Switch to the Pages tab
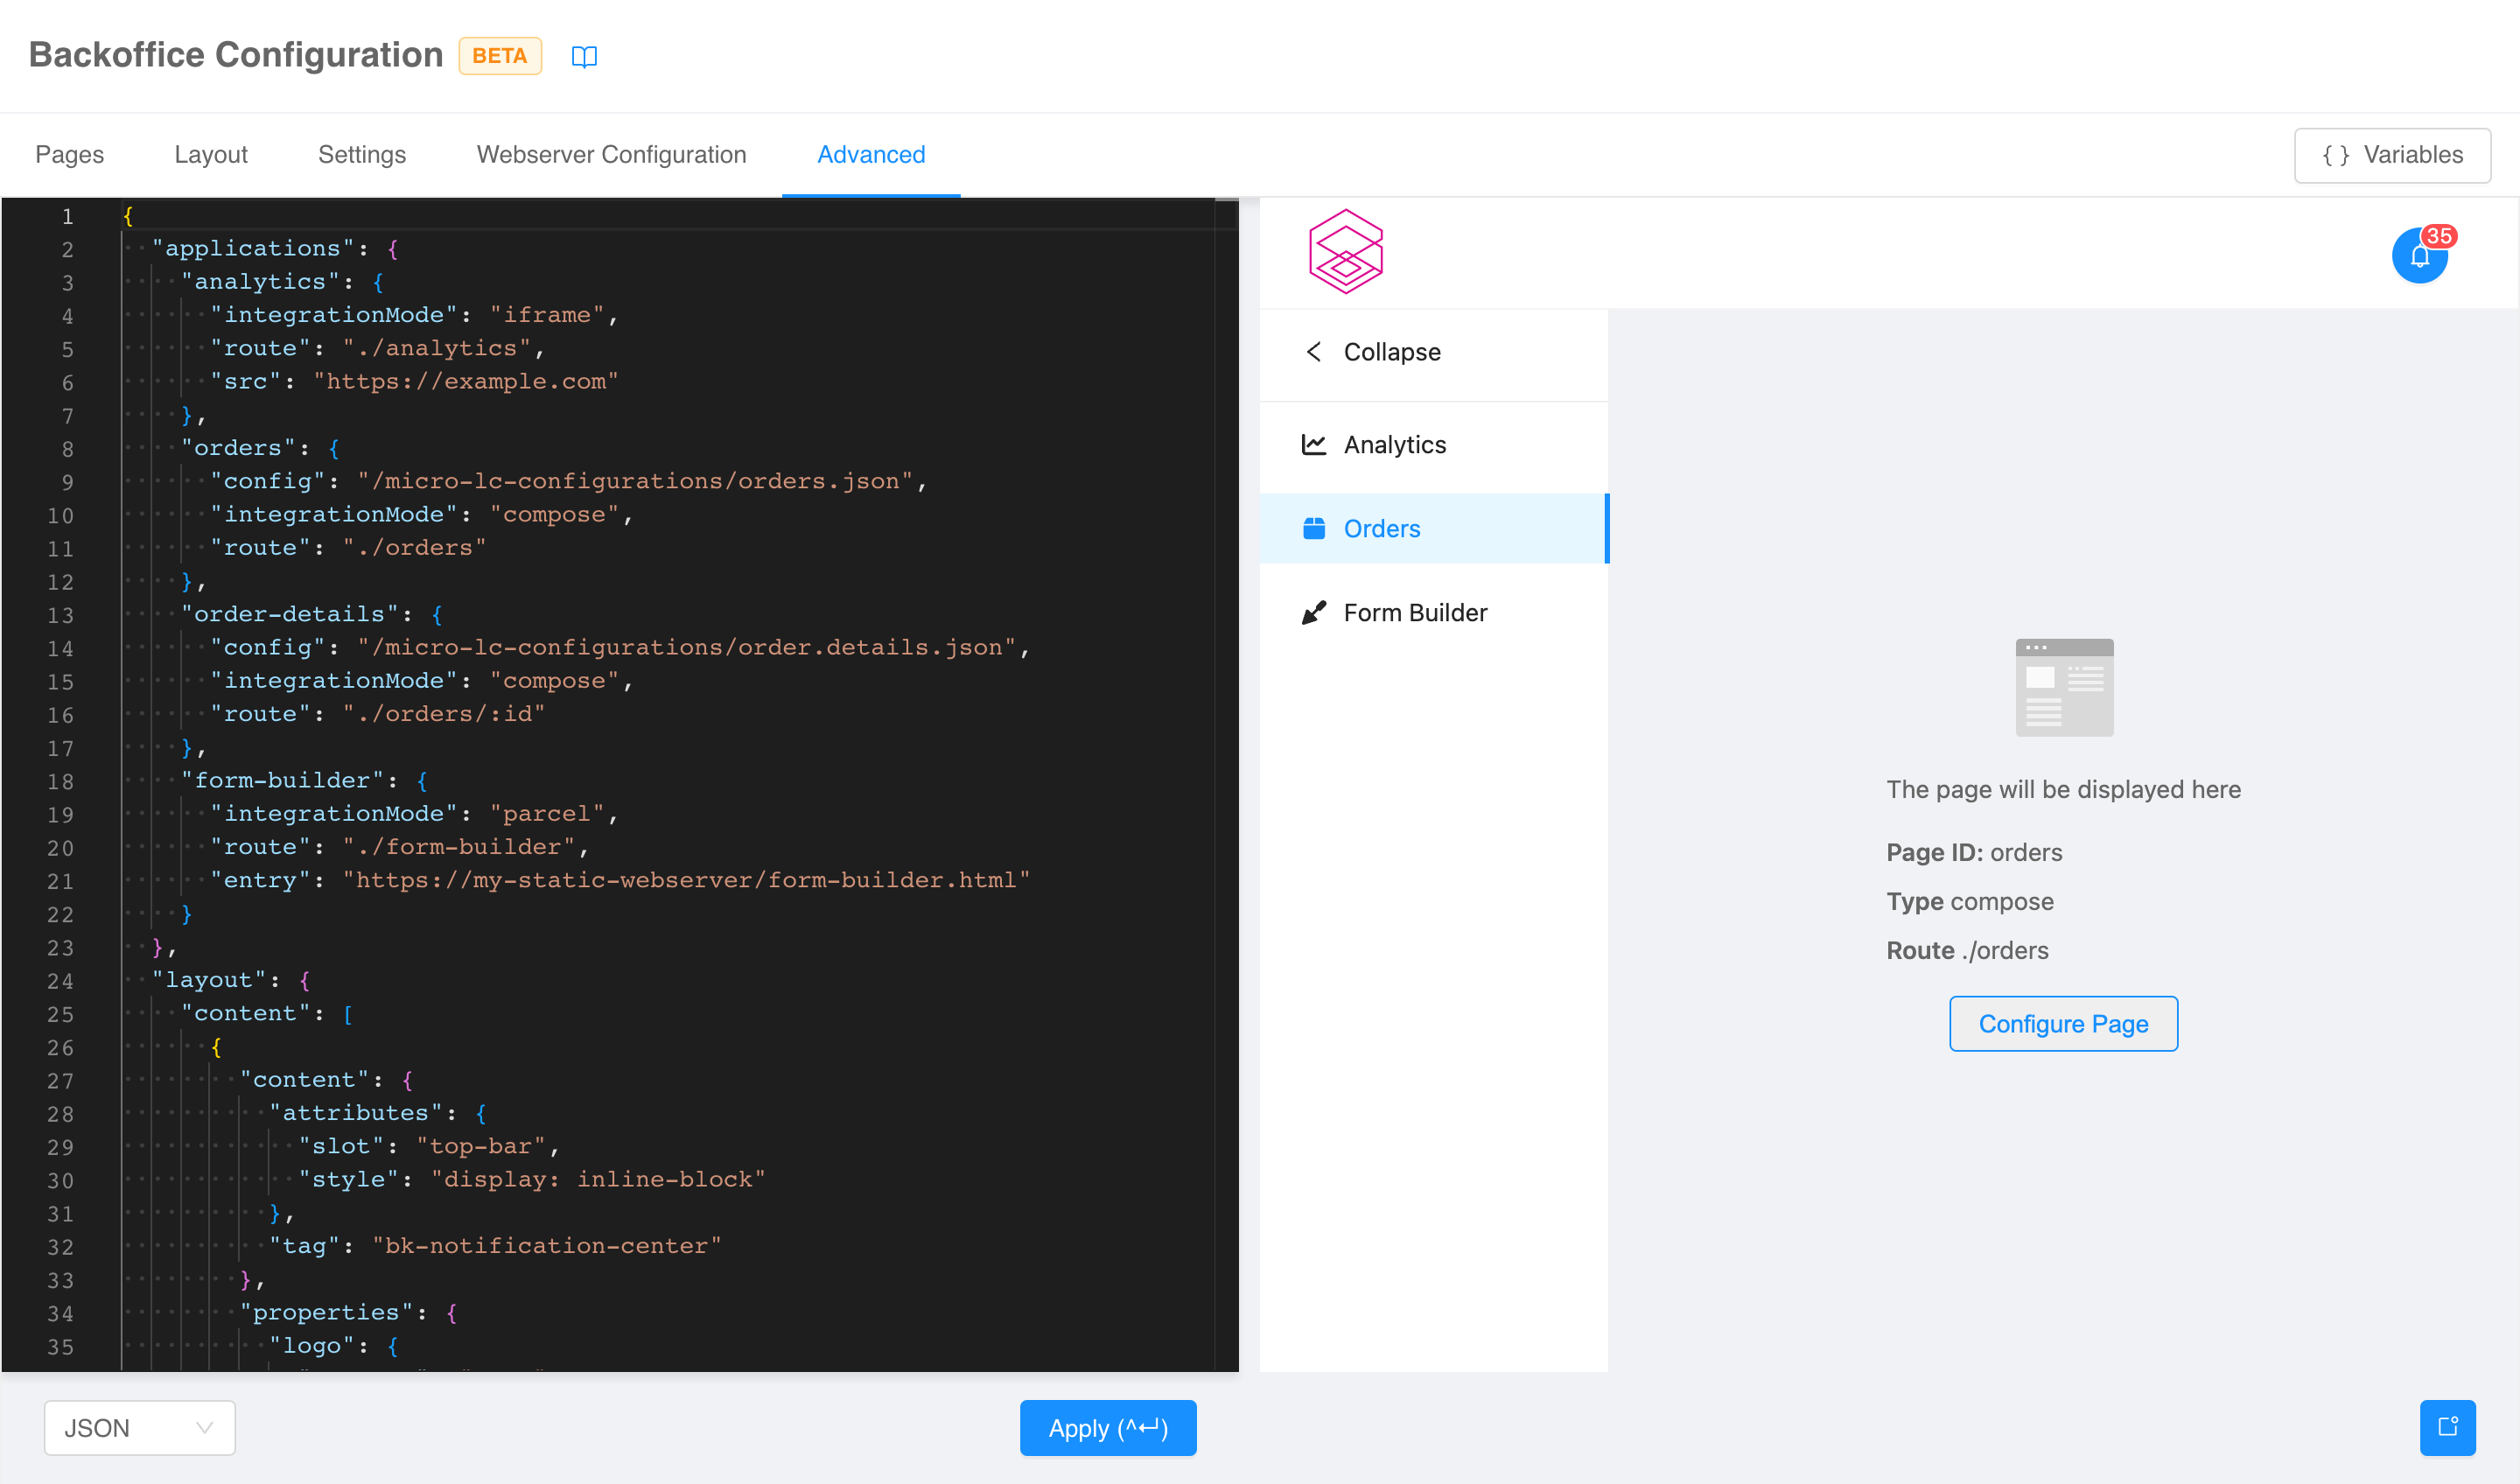 (x=69, y=155)
